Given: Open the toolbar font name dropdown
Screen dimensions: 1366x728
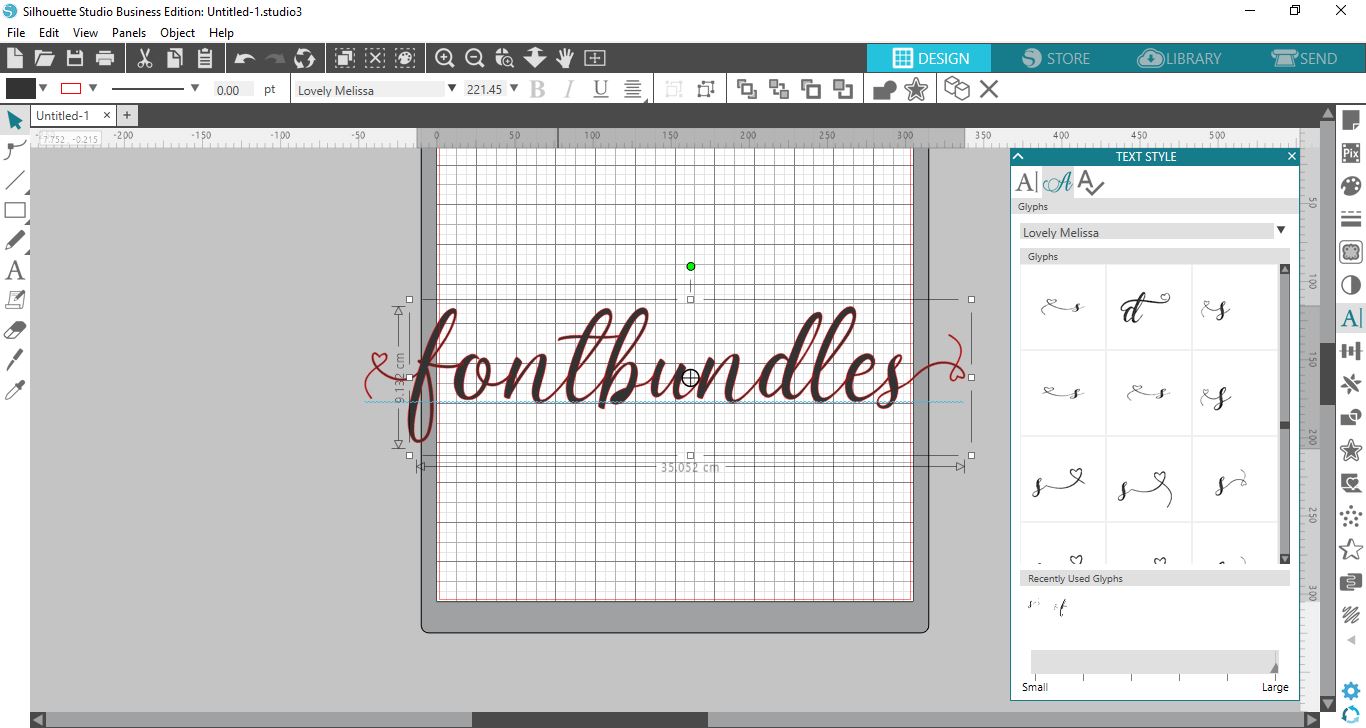Looking at the screenshot, I should [x=452, y=88].
